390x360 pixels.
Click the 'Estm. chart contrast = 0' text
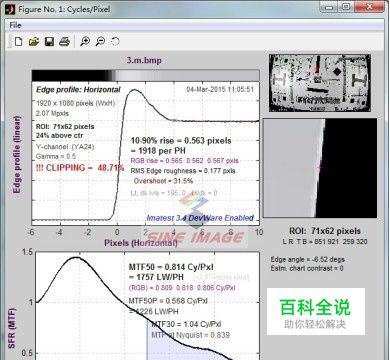click(307, 268)
